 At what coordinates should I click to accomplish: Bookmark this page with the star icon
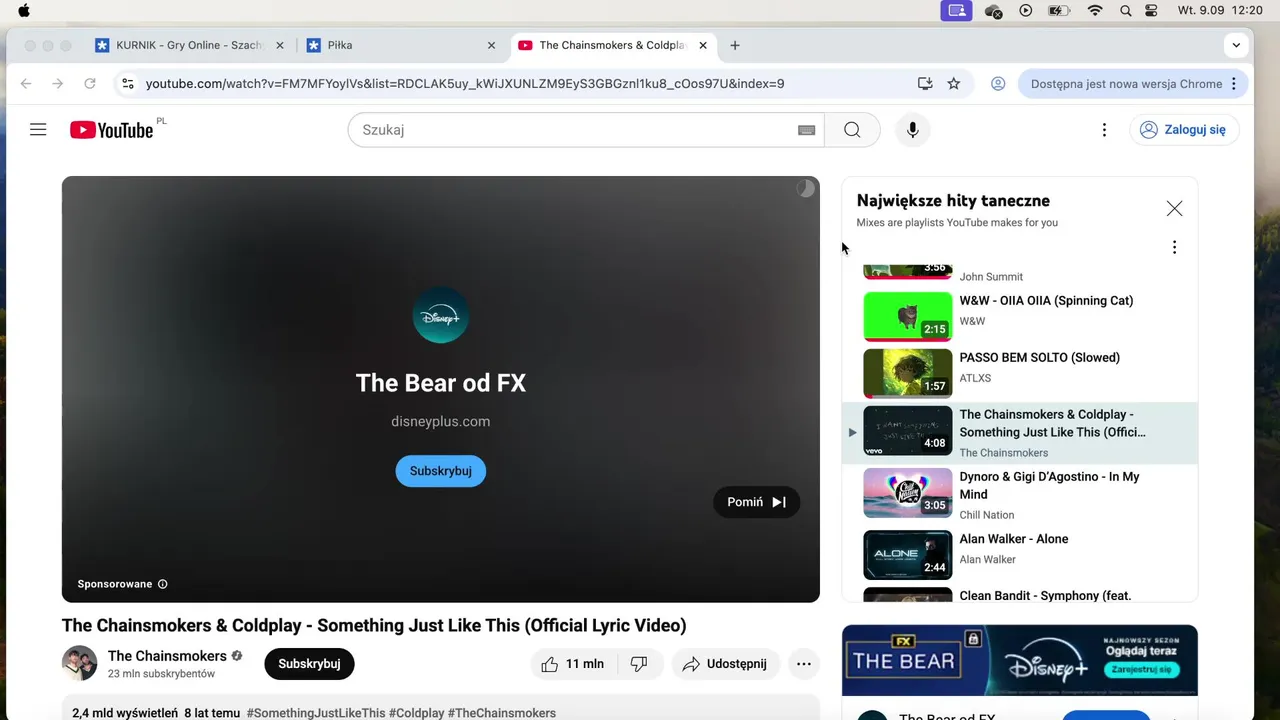coord(954,84)
